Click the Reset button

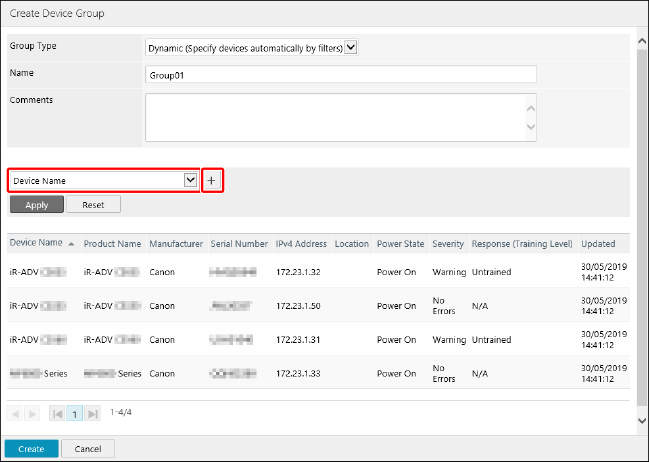click(93, 204)
